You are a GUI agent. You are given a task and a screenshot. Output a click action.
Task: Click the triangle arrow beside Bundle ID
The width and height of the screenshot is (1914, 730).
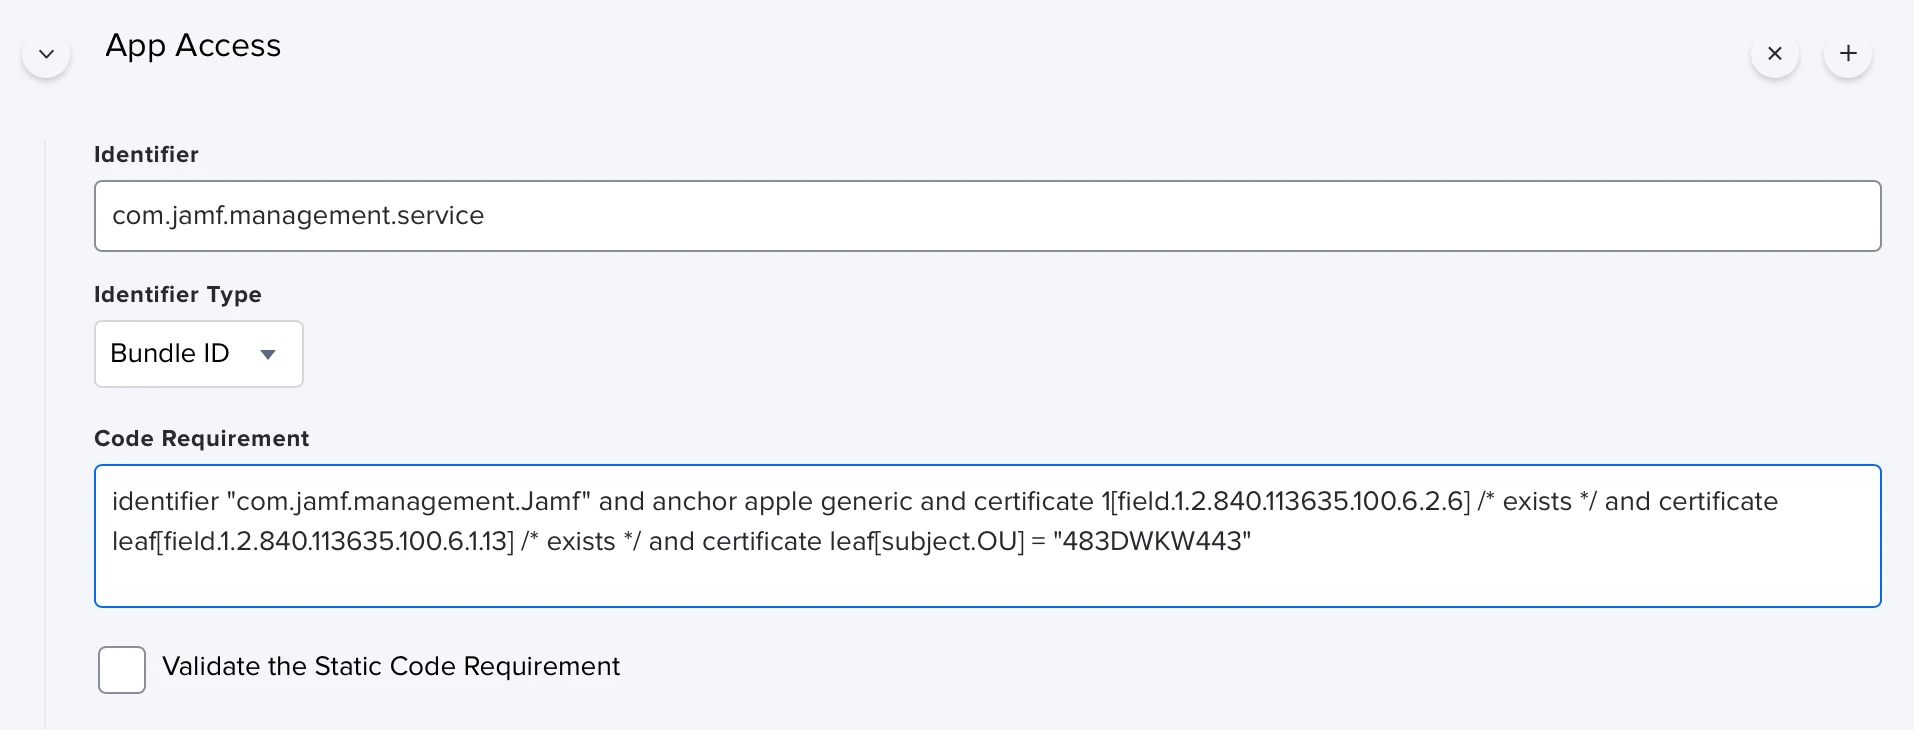[268, 354]
